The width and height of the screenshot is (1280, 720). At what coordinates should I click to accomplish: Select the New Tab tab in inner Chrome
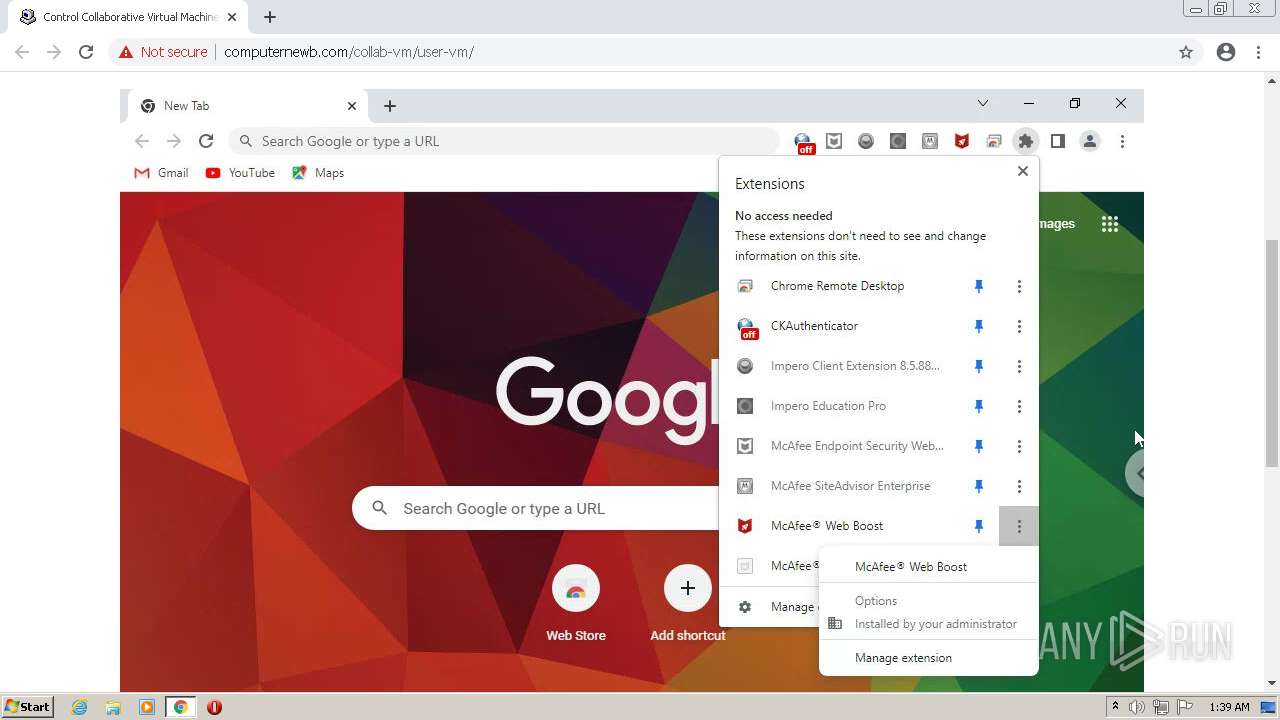click(248, 106)
